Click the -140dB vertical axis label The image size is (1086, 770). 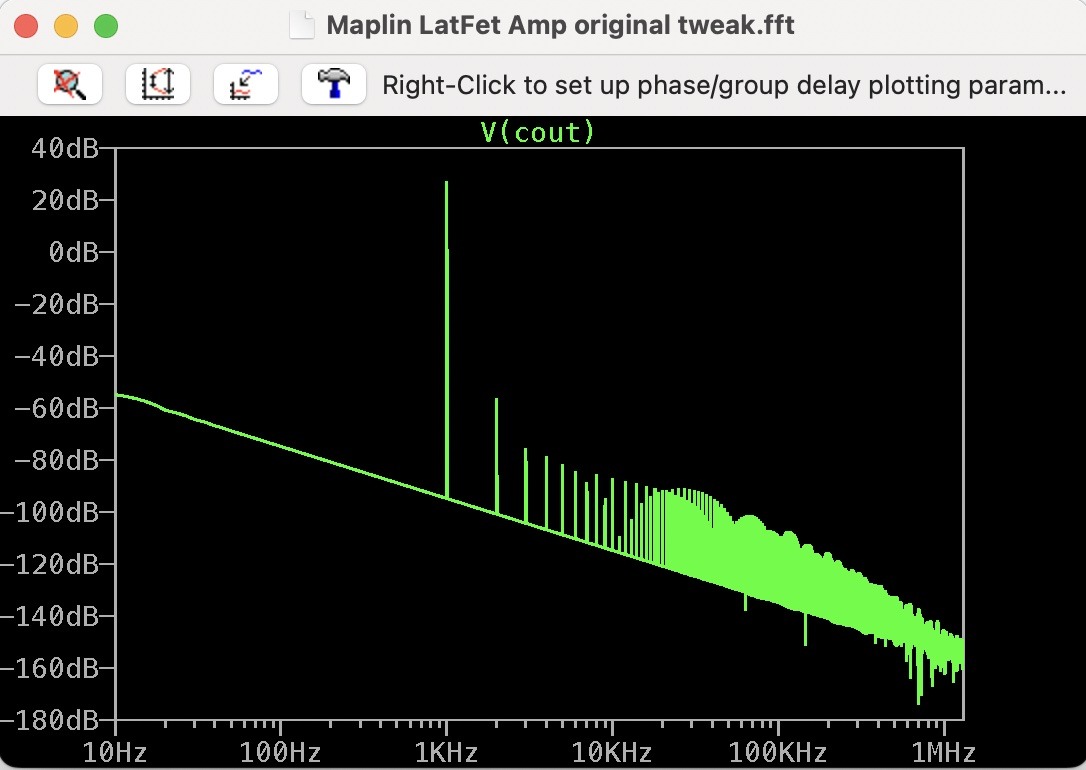[x=50, y=616]
